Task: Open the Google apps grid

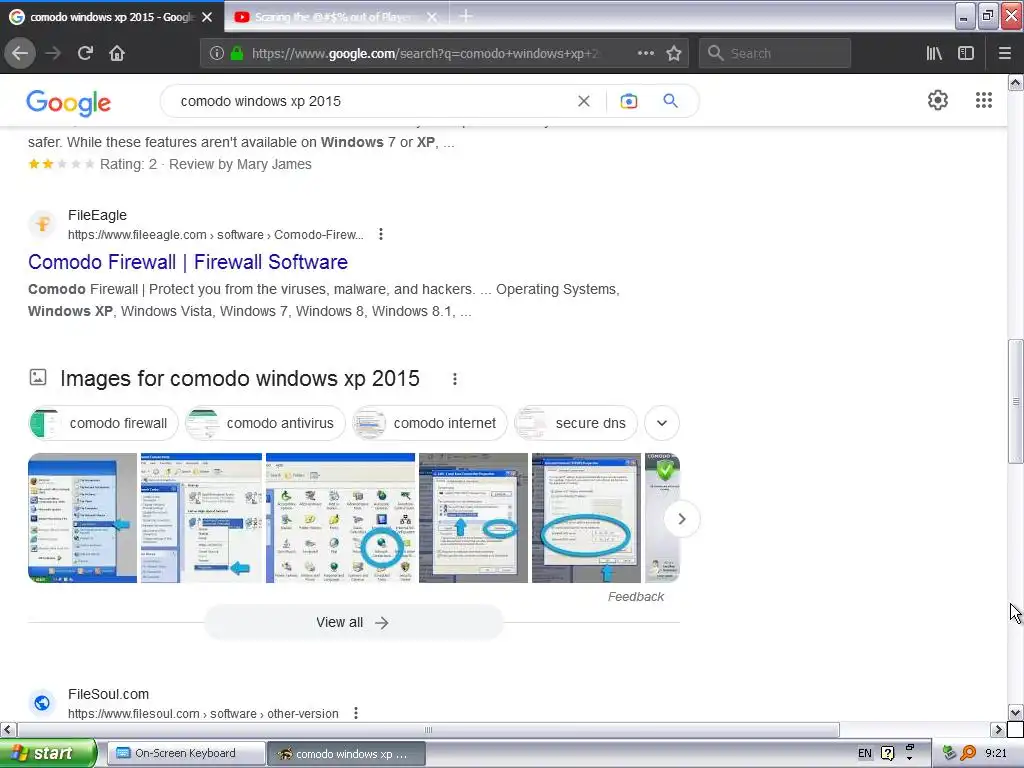Action: coord(984,100)
